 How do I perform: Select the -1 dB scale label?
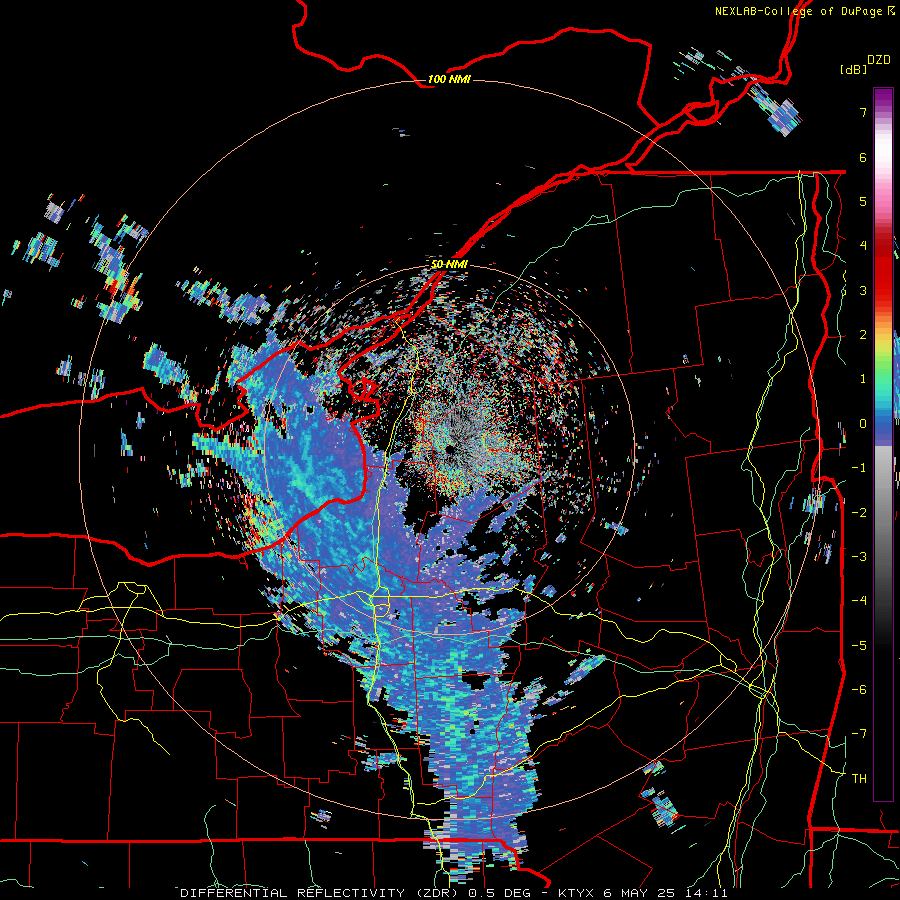click(859, 468)
